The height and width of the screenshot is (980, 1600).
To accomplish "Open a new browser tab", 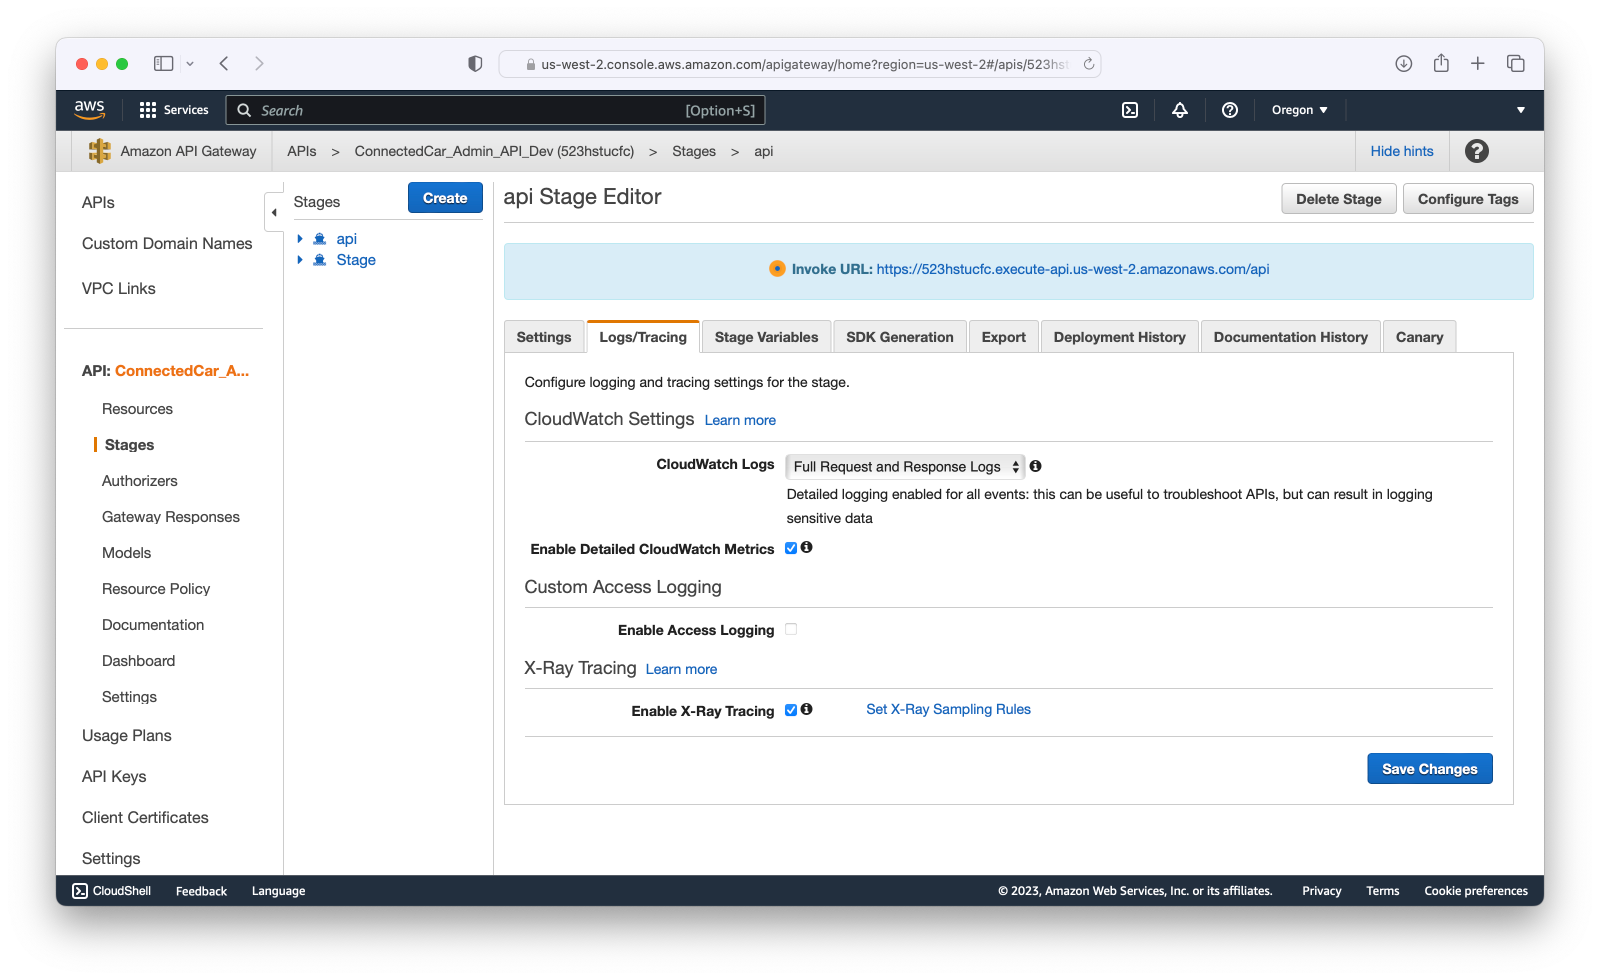I will [x=1478, y=64].
